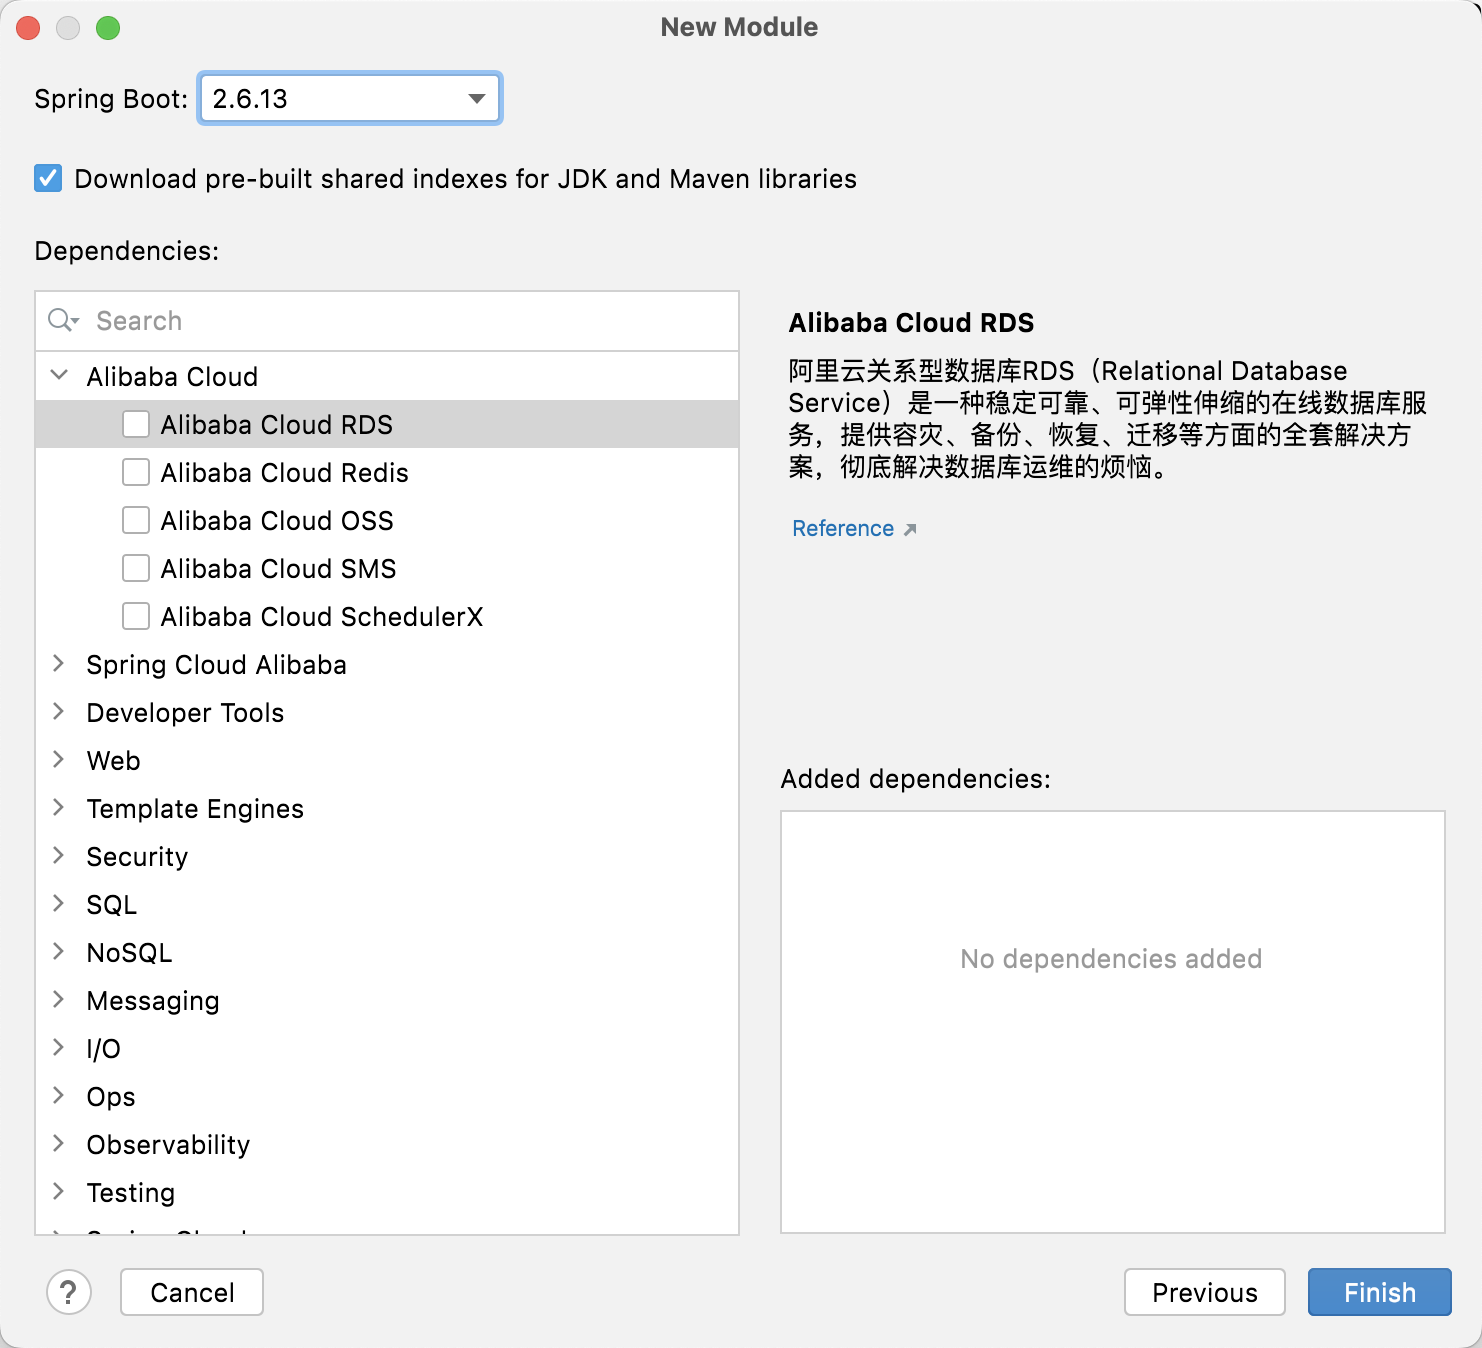
Task: Check Alibaba Cloud OSS dependency
Action: click(136, 520)
